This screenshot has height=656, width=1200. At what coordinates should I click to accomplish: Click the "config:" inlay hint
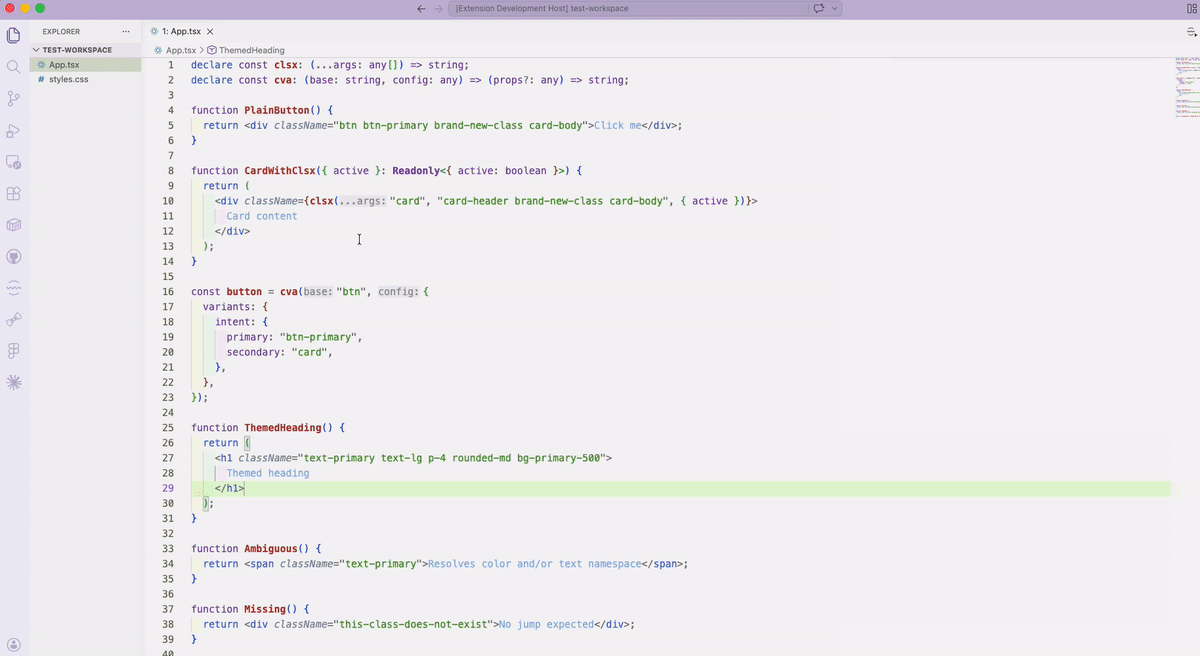[x=400, y=292]
